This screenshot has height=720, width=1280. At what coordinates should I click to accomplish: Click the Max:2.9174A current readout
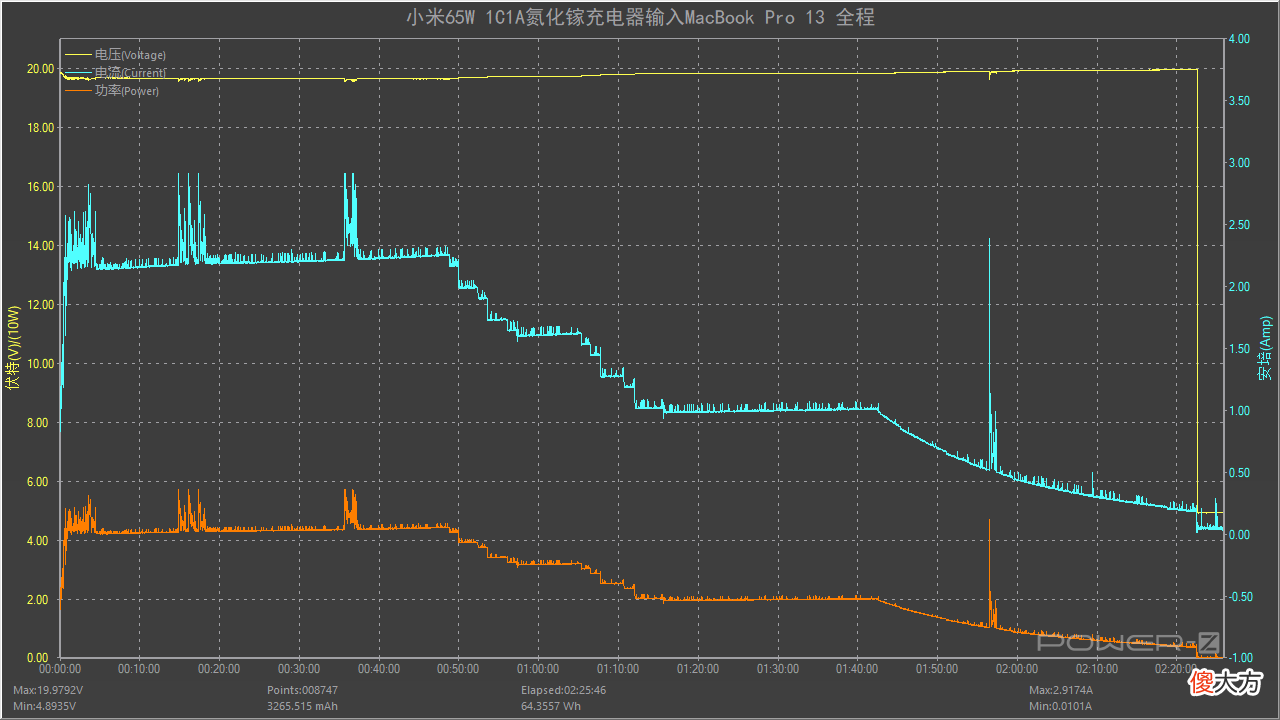pos(1061,690)
